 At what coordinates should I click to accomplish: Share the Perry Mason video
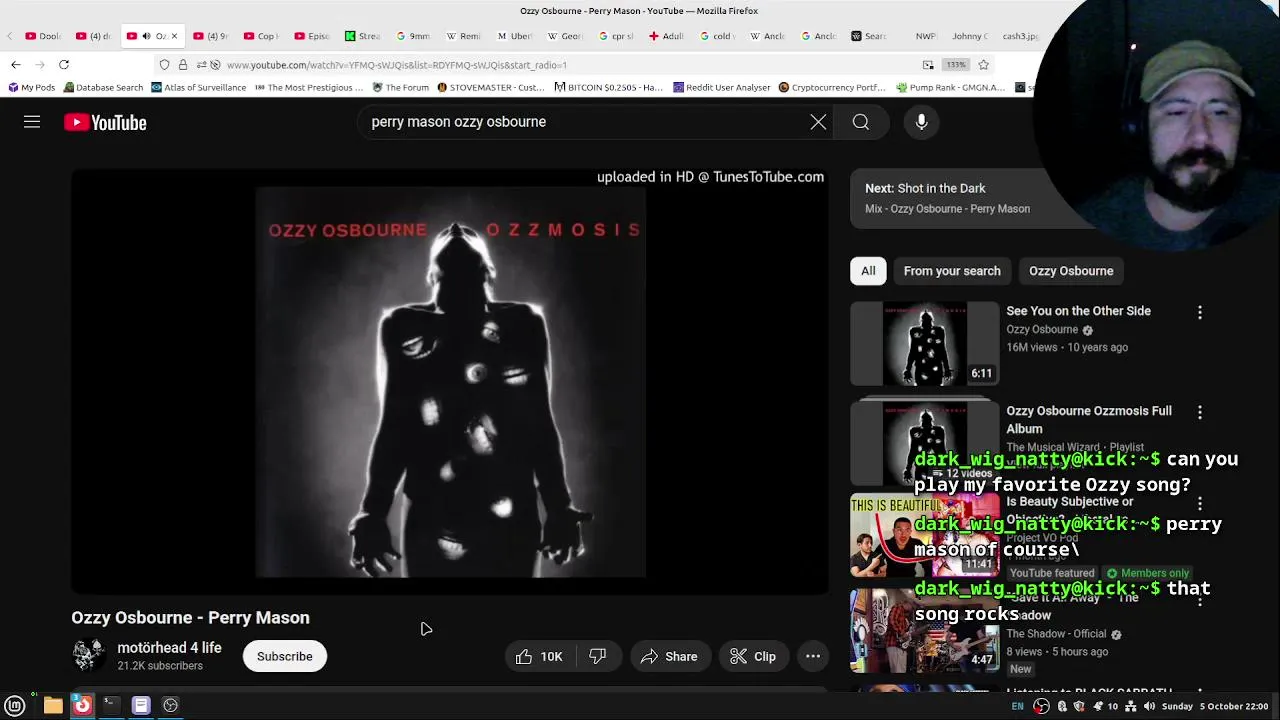click(669, 656)
